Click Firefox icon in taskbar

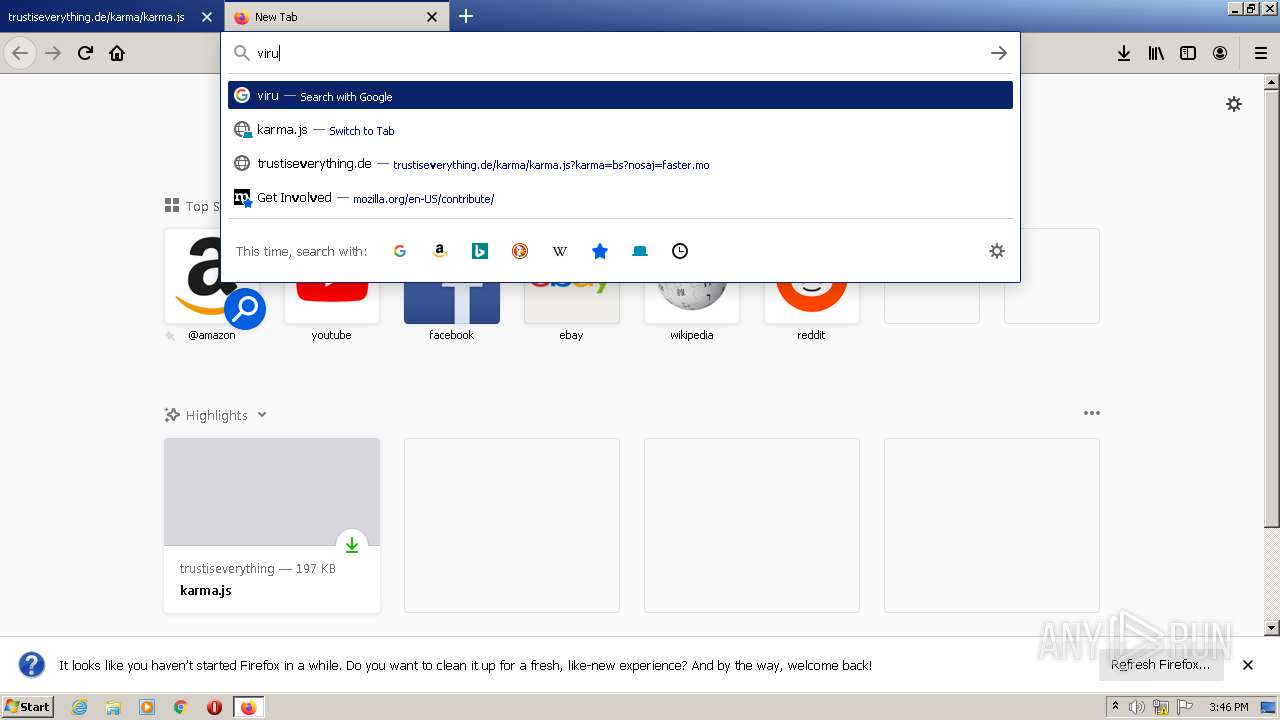[248, 707]
